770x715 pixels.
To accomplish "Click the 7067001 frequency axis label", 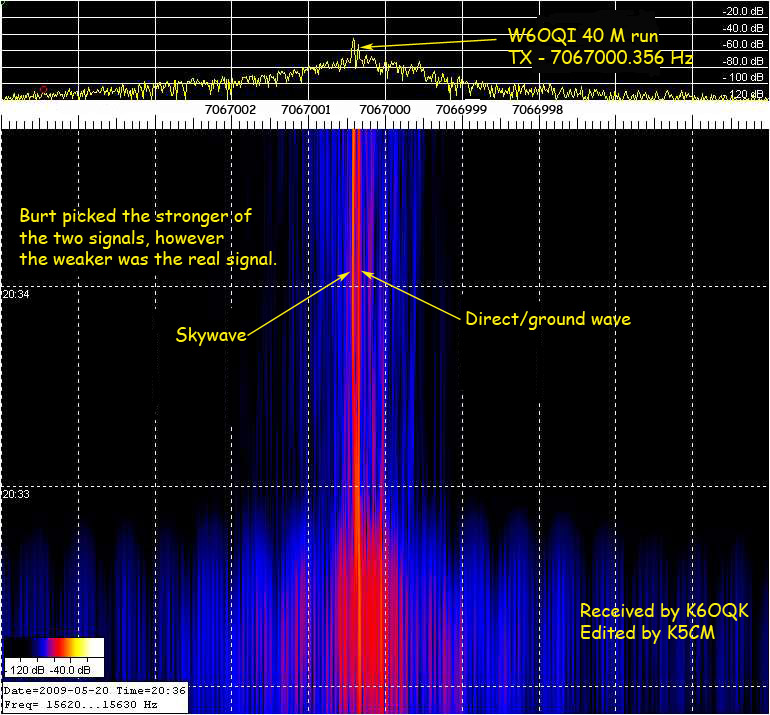I will tap(307, 108).
